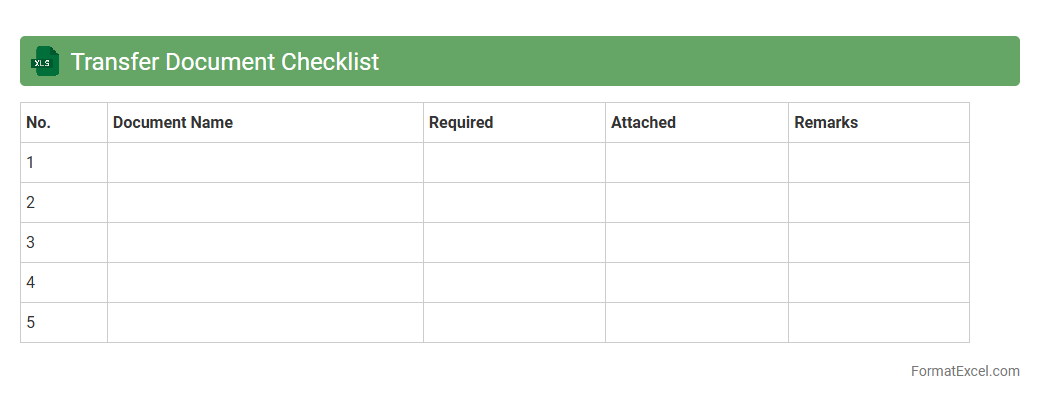Click the Document Name cell in row 5
The image size is (1040, 400).
(265, 323)
